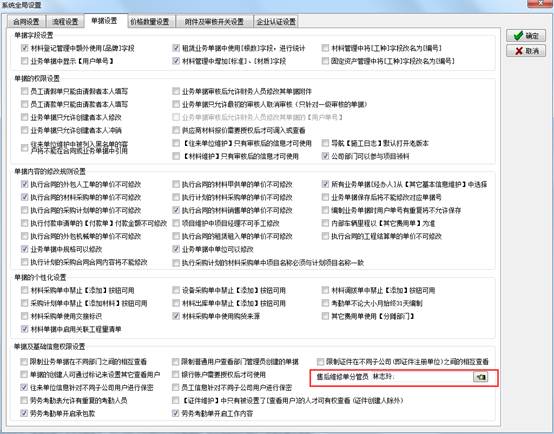Open the 流程设置 tab
This screenshot has width=554, height=434.
65,22
